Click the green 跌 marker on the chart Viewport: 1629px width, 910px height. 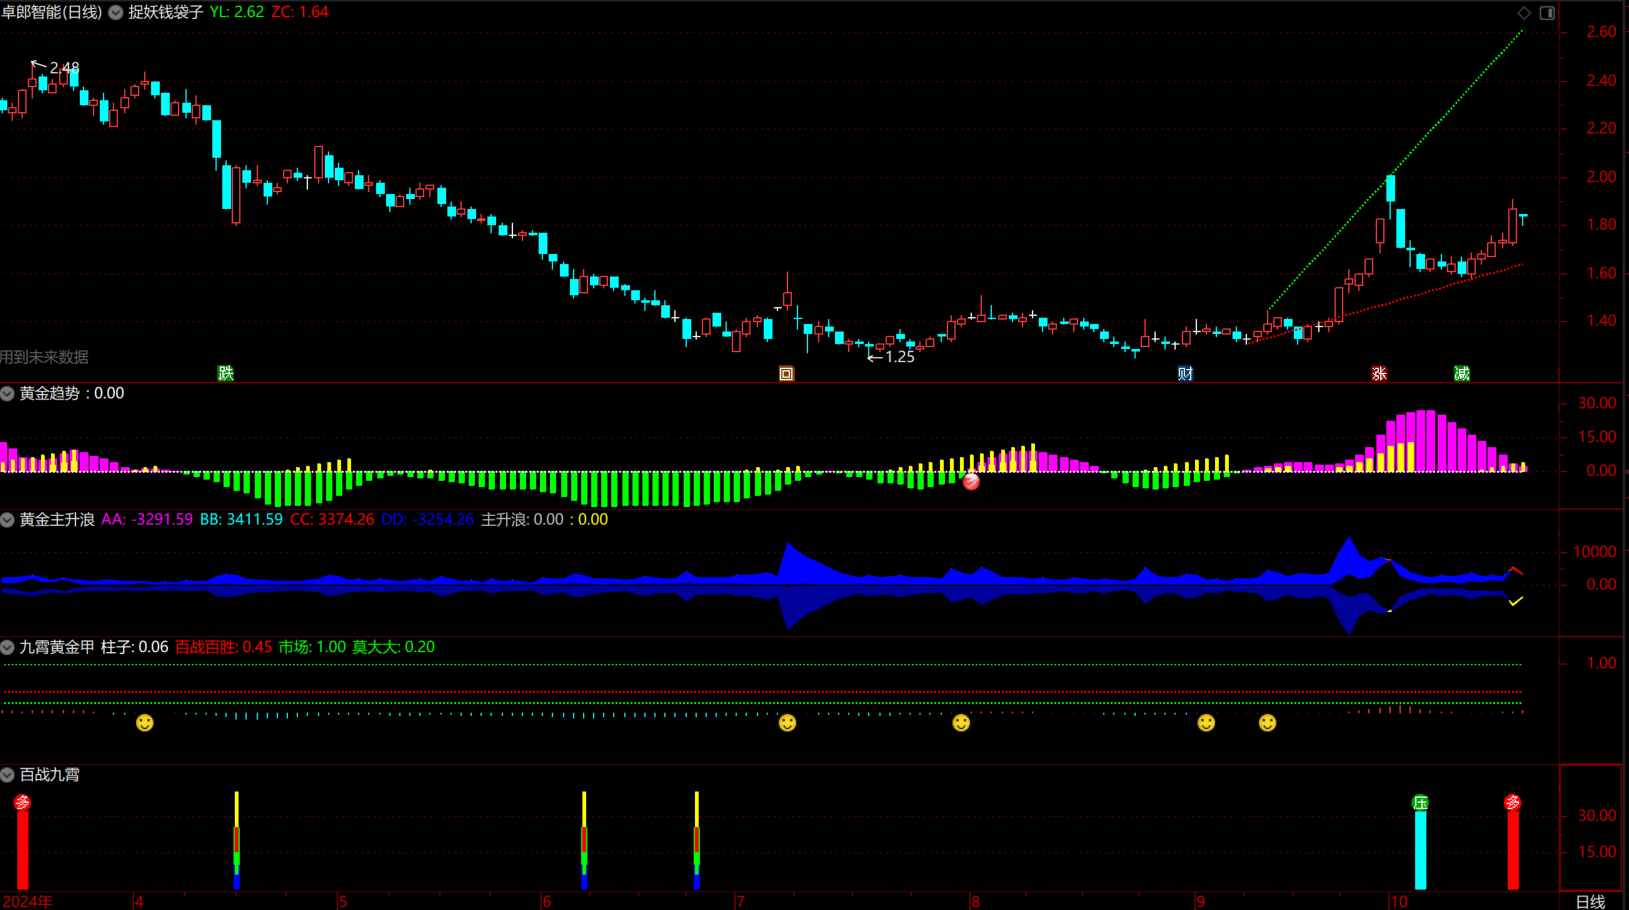coord(226,373)
